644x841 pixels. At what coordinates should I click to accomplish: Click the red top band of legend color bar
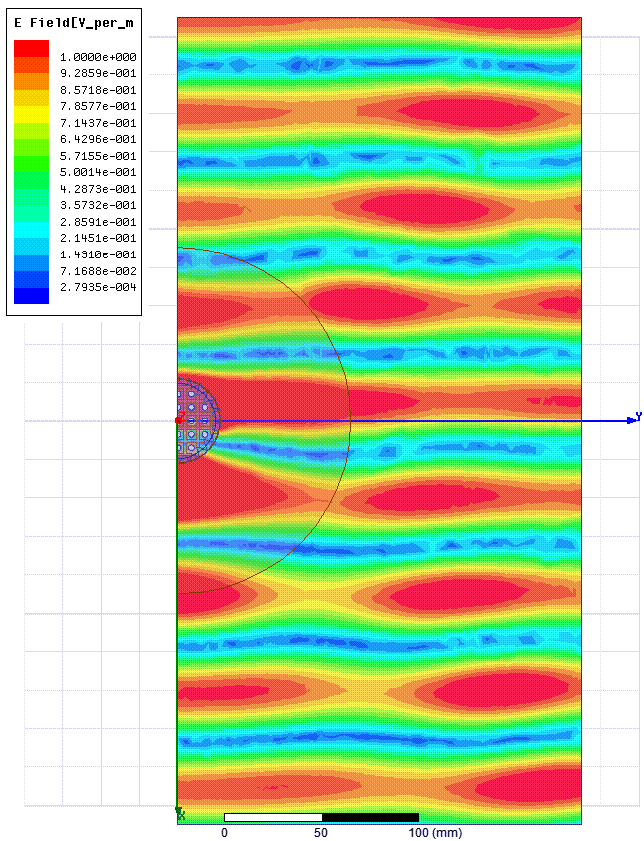click(x=31, y=48)
